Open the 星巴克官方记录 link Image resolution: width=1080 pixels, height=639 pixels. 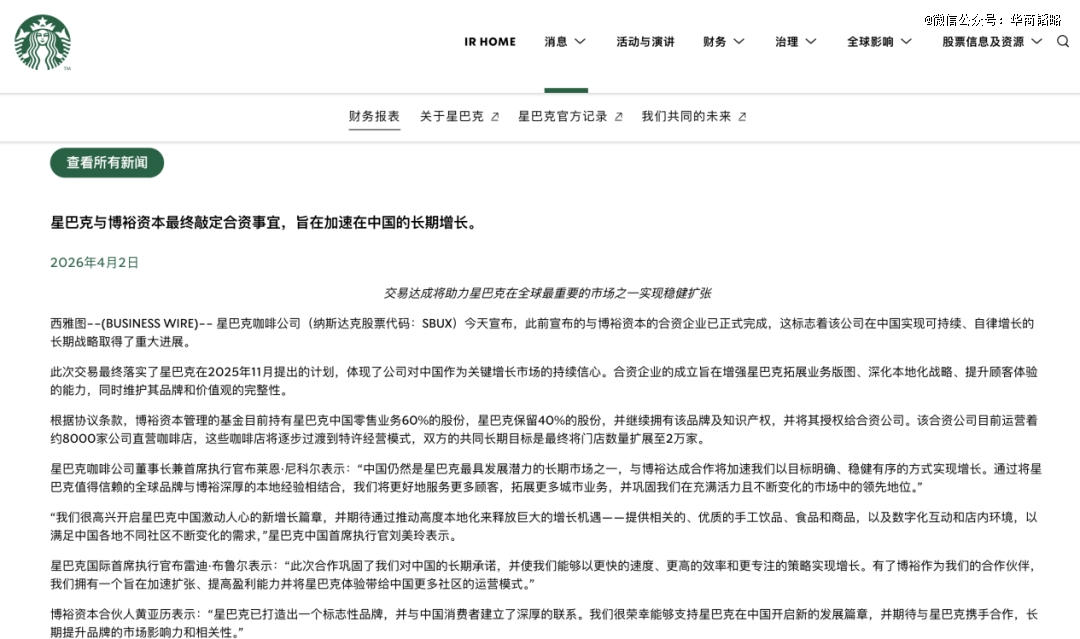click(563, 116)
